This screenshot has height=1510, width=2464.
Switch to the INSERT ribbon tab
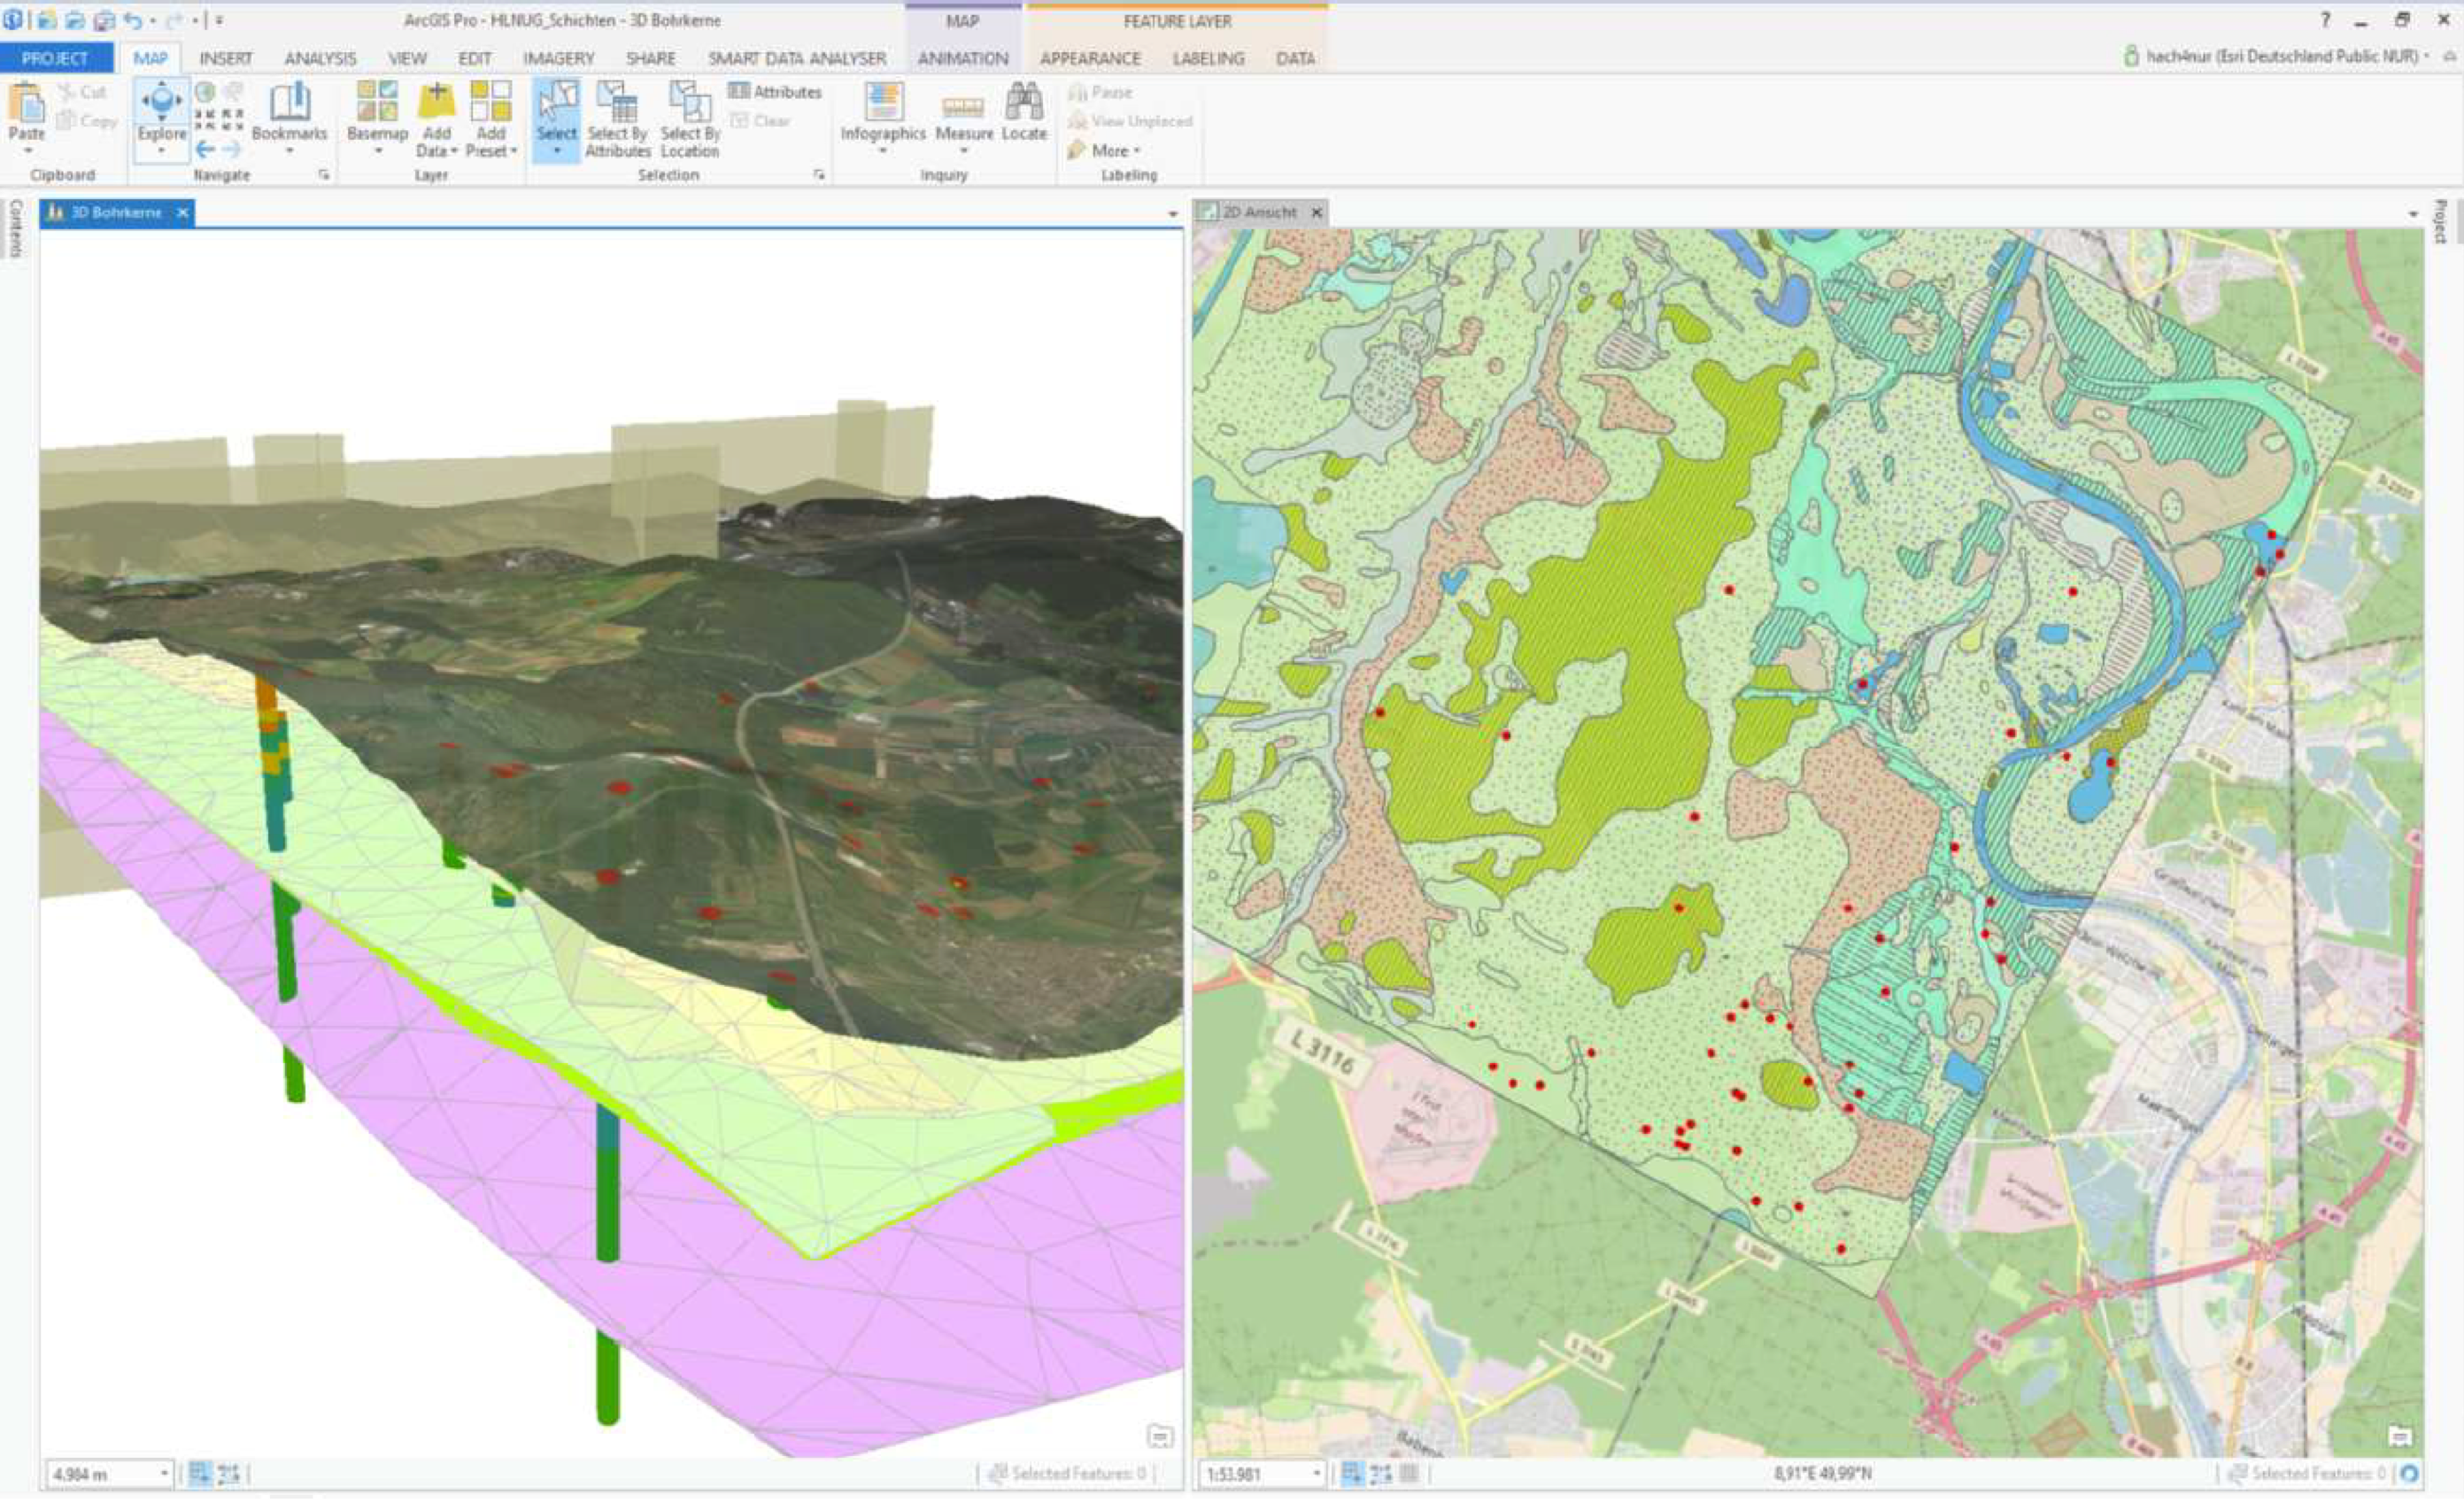pos(226,58)
